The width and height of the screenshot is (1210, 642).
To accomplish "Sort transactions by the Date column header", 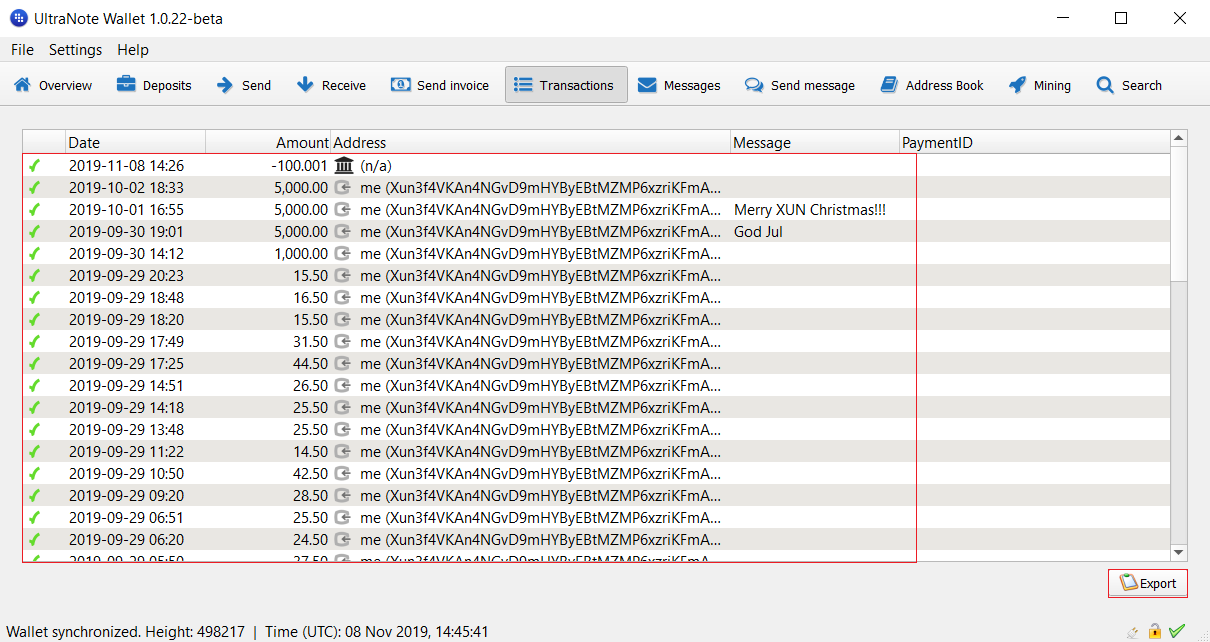I will (x=136, y=143).
